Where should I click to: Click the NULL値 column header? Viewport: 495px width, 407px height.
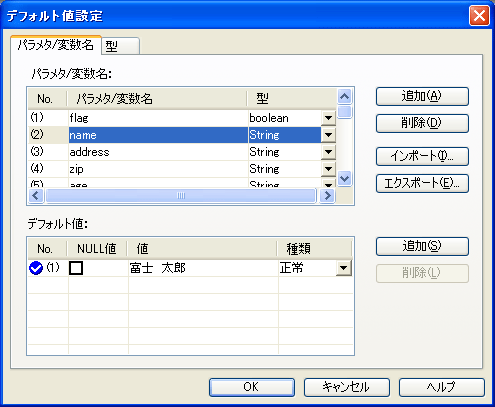tap(97, 249)
